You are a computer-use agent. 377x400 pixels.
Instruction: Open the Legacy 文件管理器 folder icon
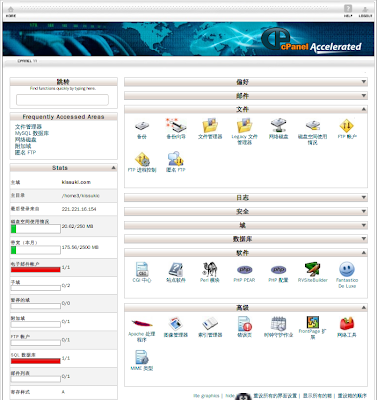[245, 125]
